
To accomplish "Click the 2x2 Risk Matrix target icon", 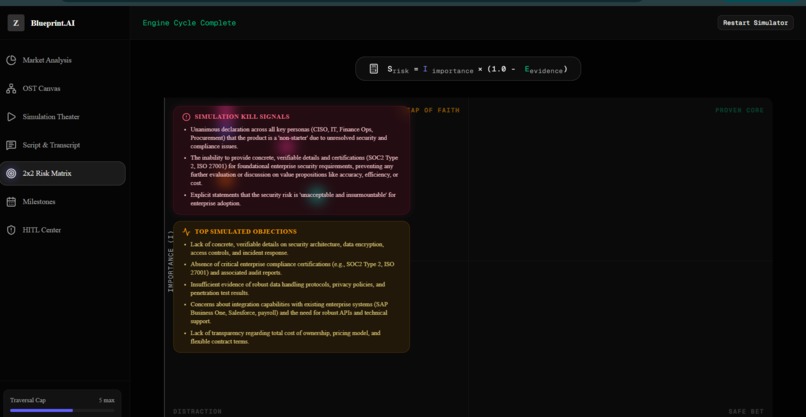I will 11,173.
